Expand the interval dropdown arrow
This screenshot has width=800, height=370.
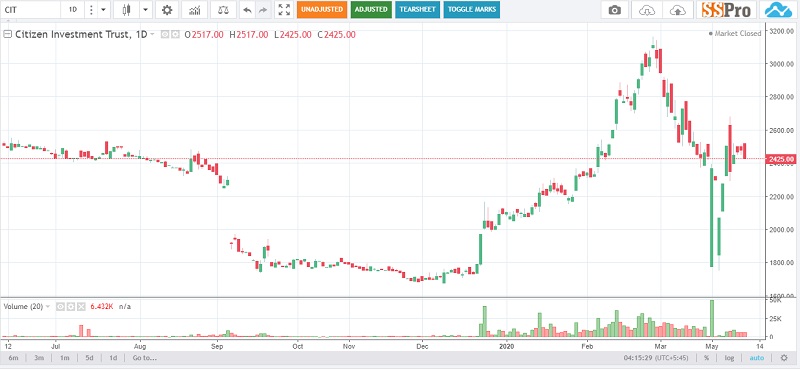tap(104, 10)
